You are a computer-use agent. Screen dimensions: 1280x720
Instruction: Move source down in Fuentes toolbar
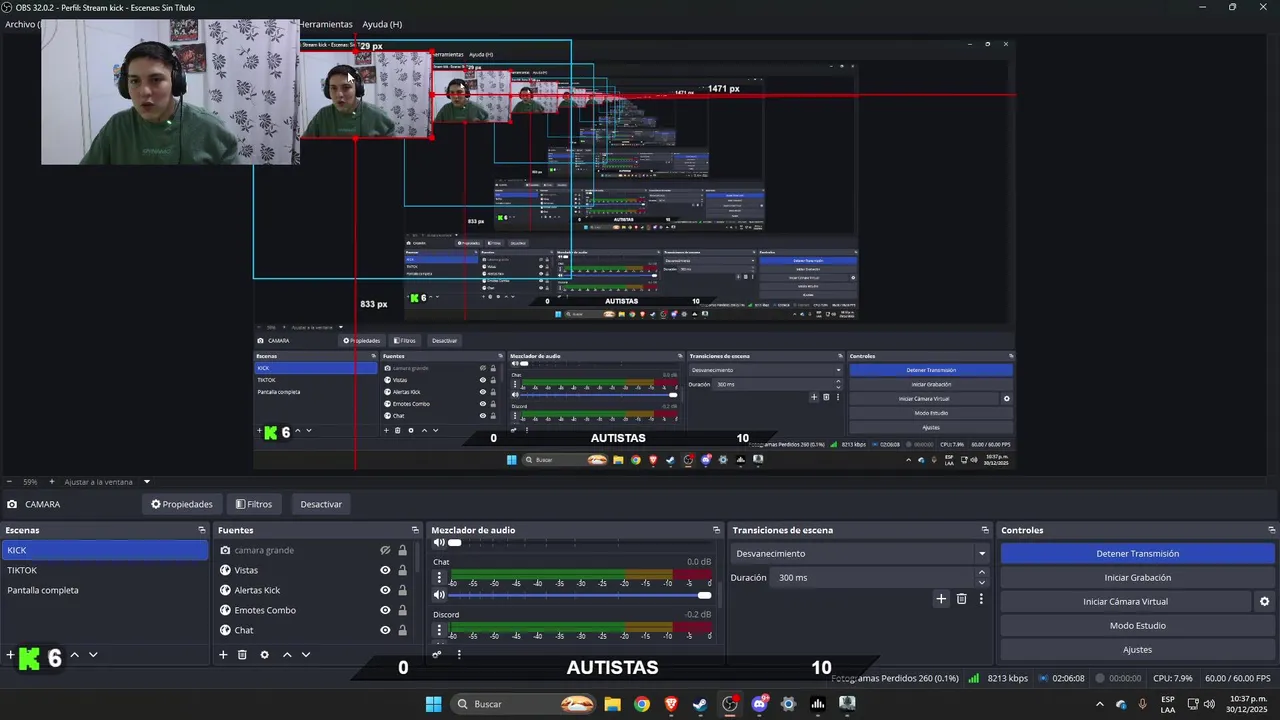(306, 655)
